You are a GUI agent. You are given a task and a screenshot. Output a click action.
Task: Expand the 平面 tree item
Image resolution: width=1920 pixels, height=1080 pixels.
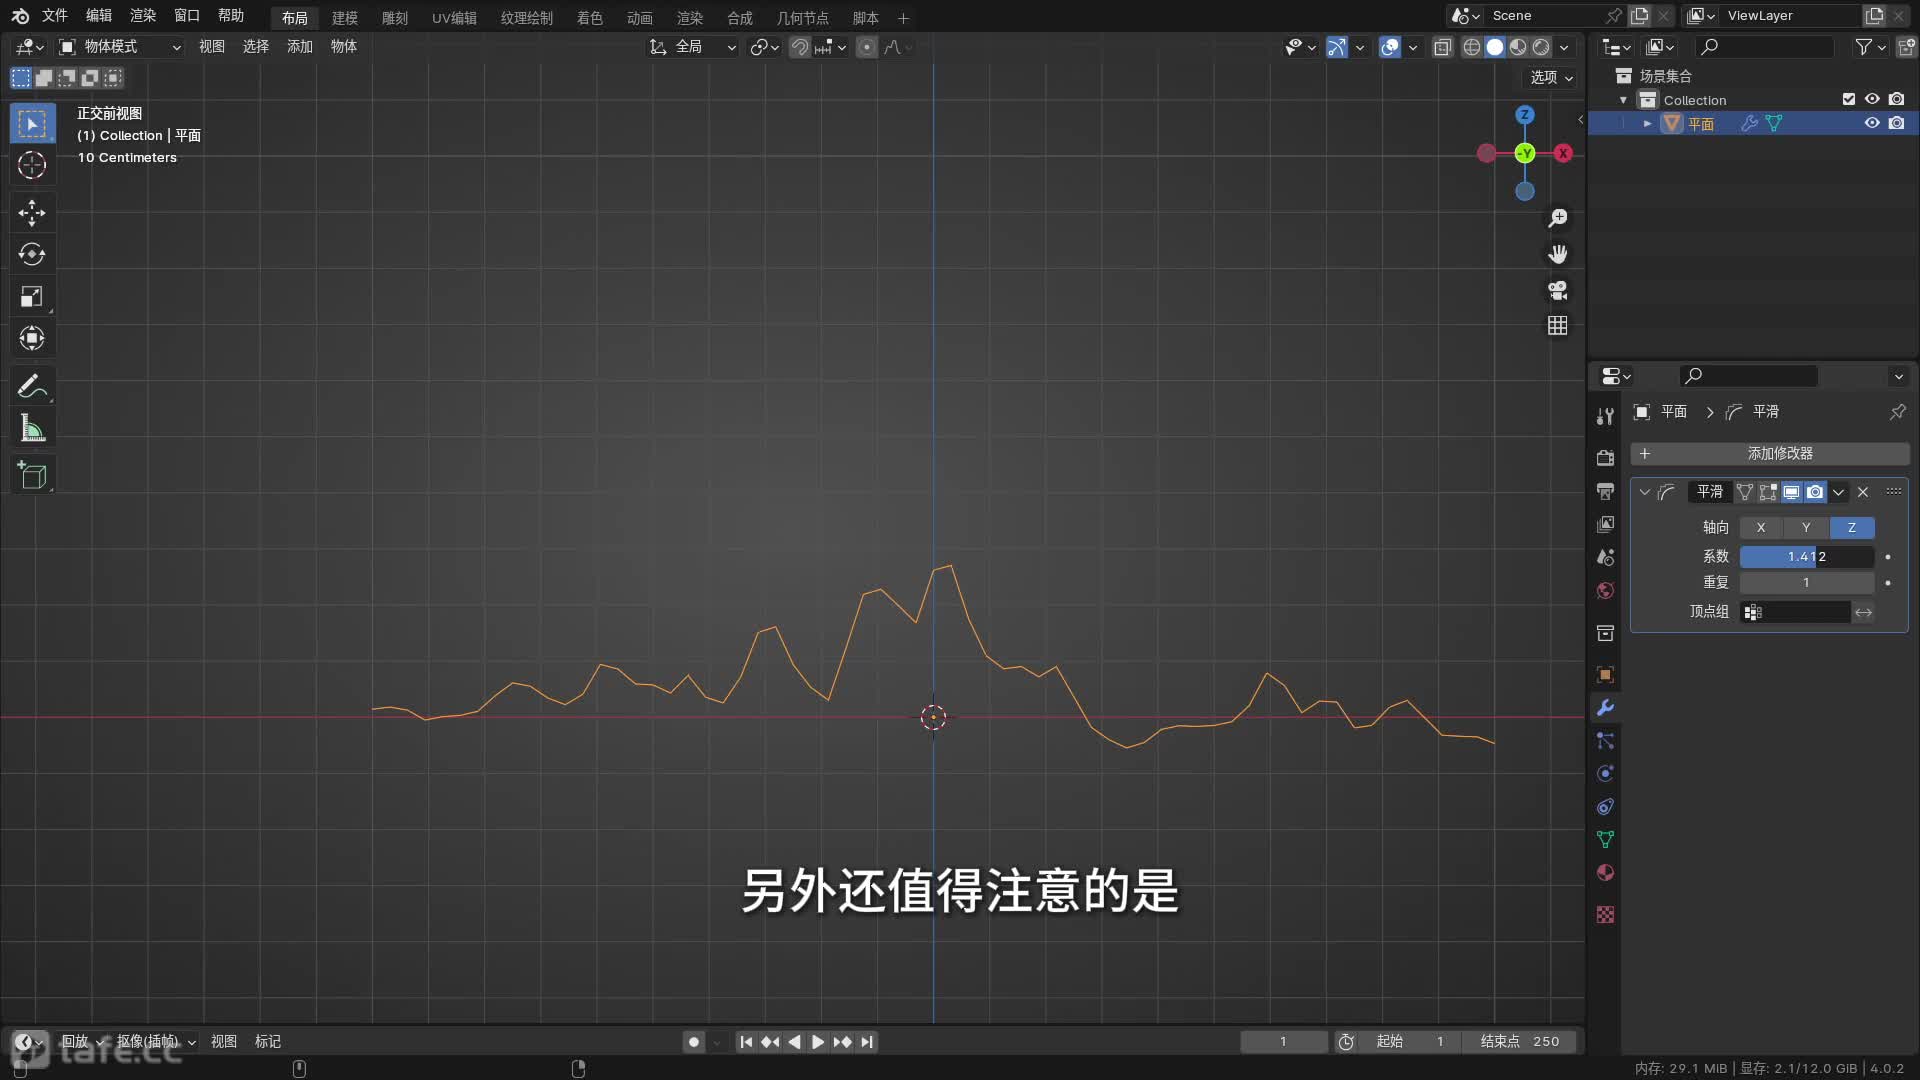pos(1647,123)
